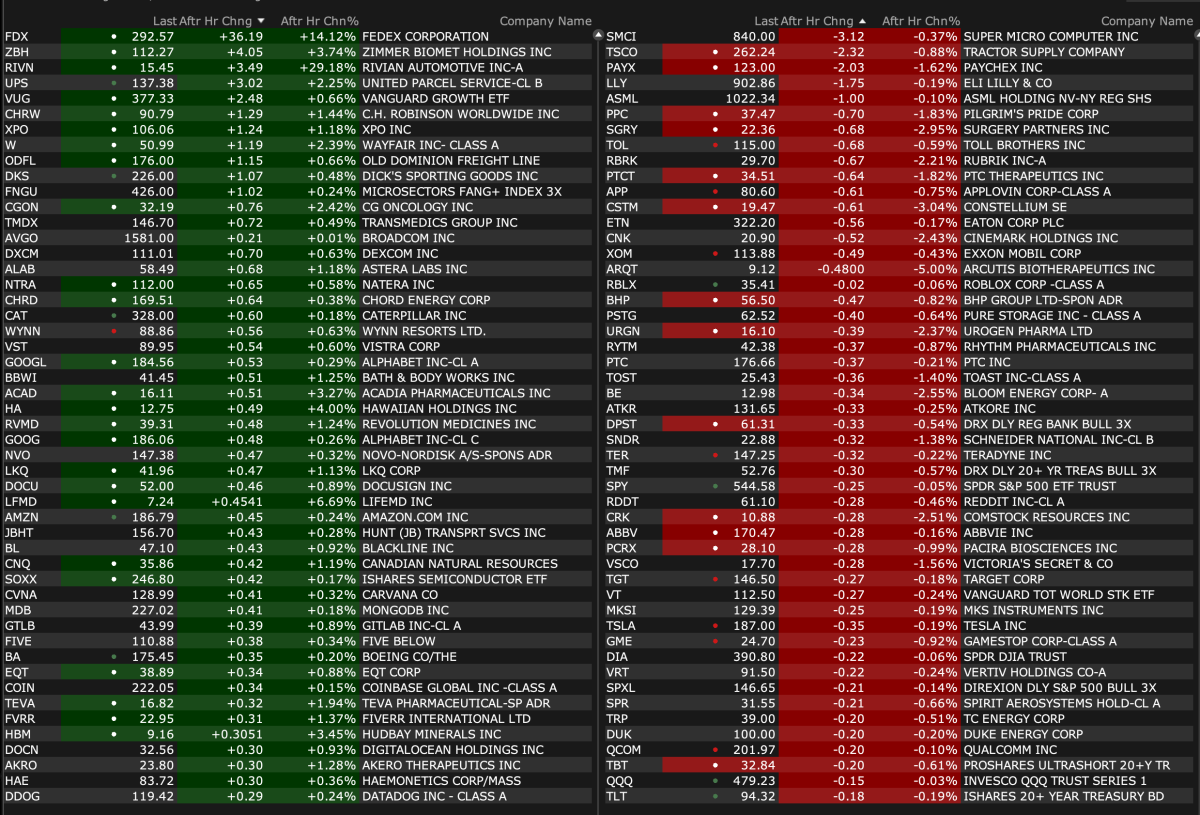Image resolution: width=1200 pixels, height=815 pixels.
Task: Open ELI LILLY & CO company name
Action: click(x=1007, y=83)
